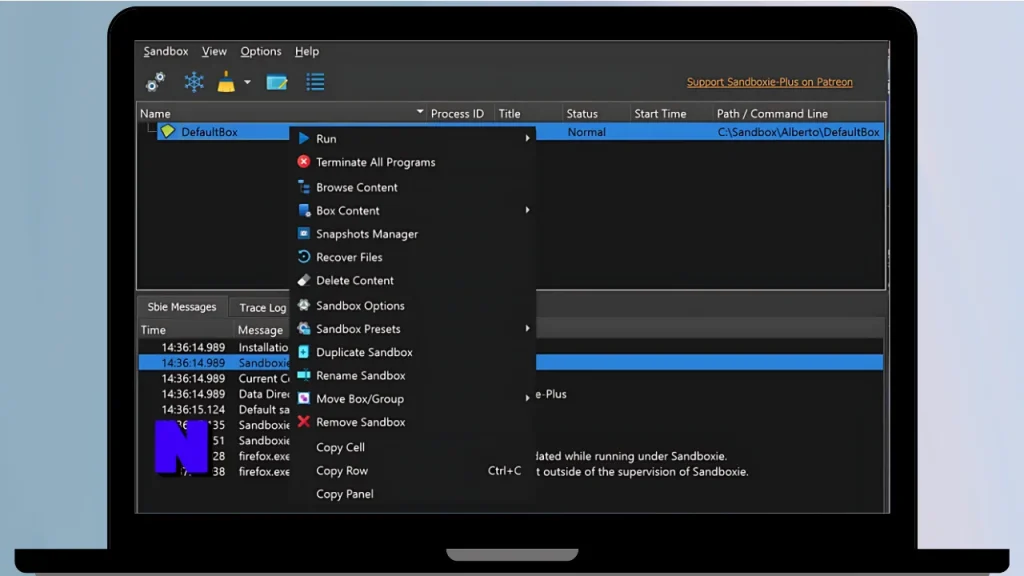Choose Duplicate Sandbox menu entry
The image size is (1024, 576).
pos(412,352)
